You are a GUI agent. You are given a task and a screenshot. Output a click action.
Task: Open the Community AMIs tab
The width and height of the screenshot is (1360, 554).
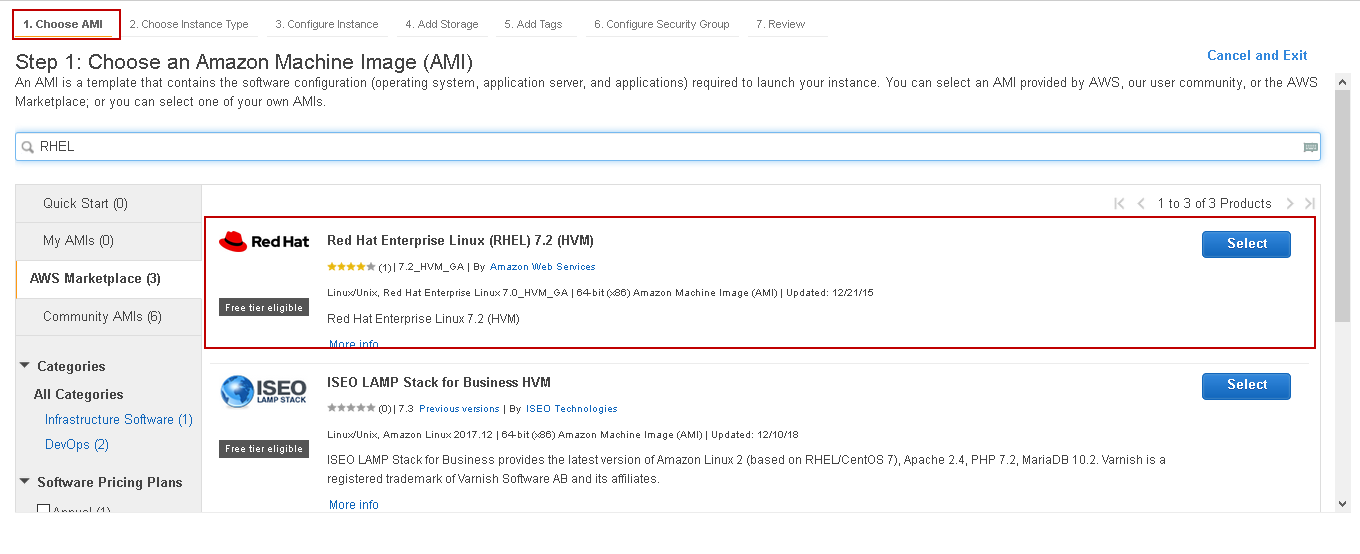[x=102, y=317]
